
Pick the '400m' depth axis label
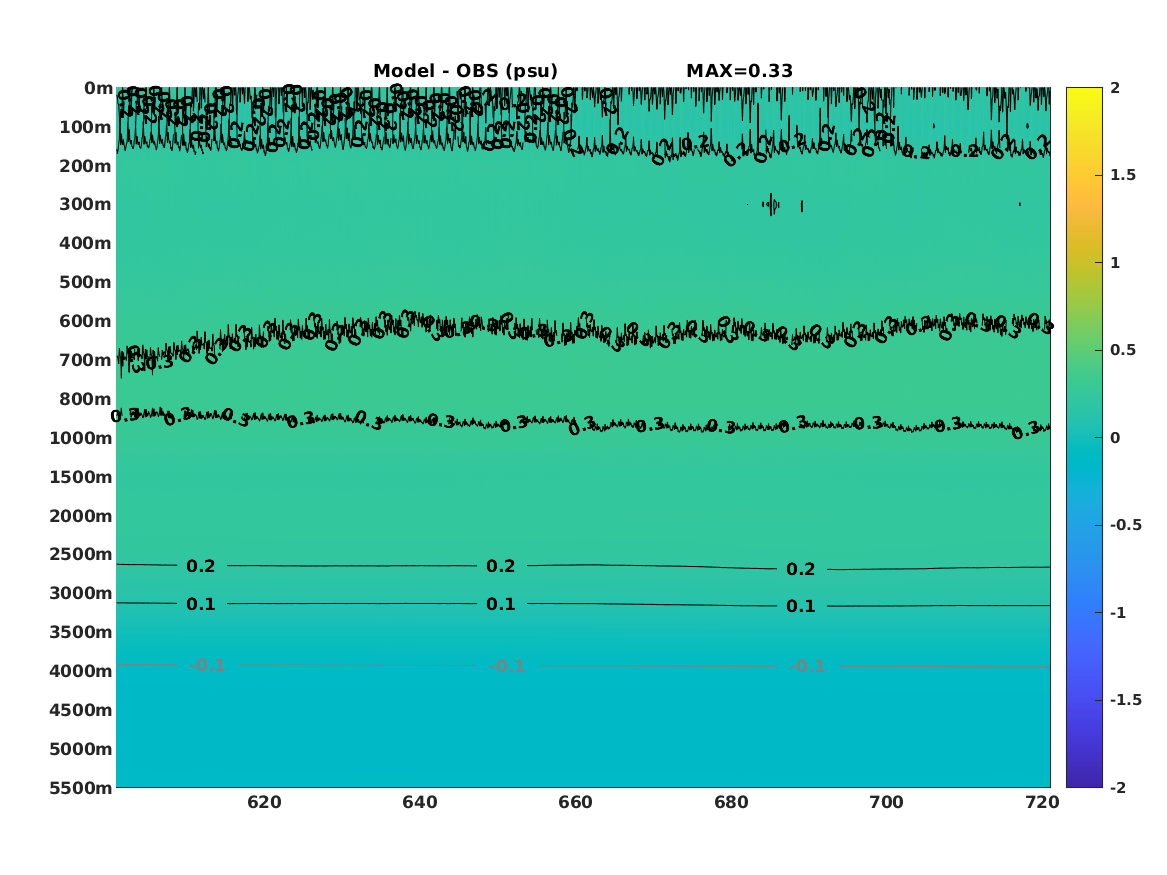click(x=86, y=243)
